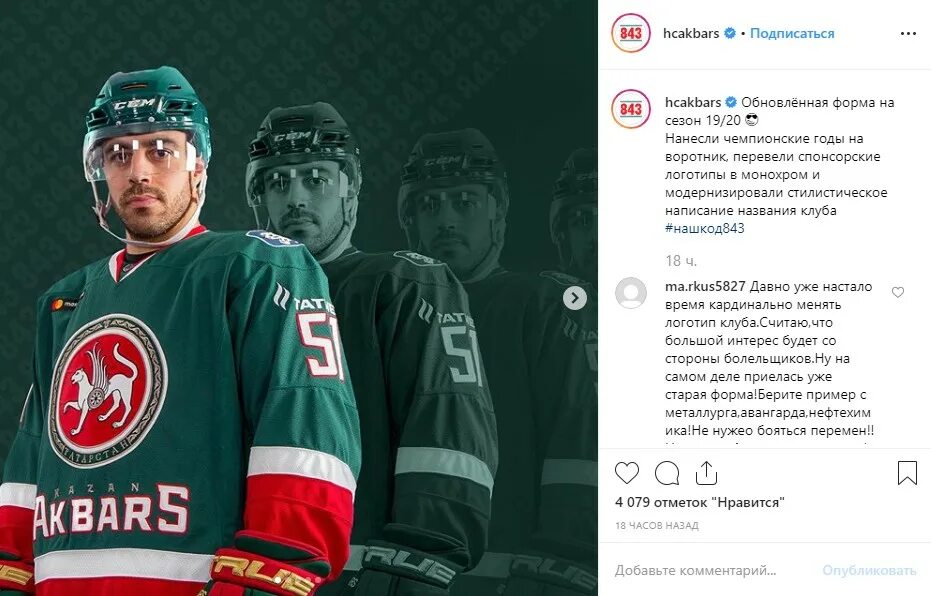The width and height of the screenshot is (931, 596).
Task: Click the Подписаться follow link
Action: (792, 33)
